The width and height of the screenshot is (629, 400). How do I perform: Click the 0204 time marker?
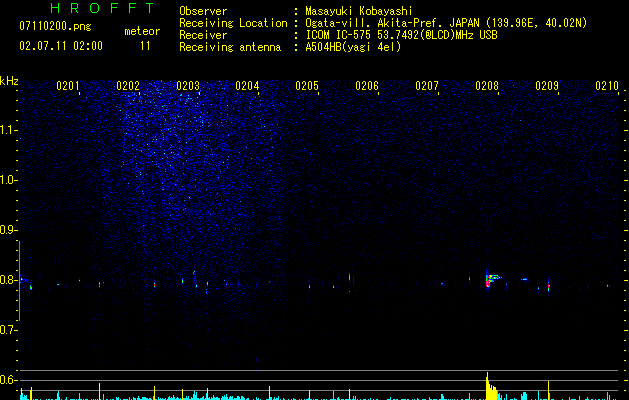coord(247,85)
